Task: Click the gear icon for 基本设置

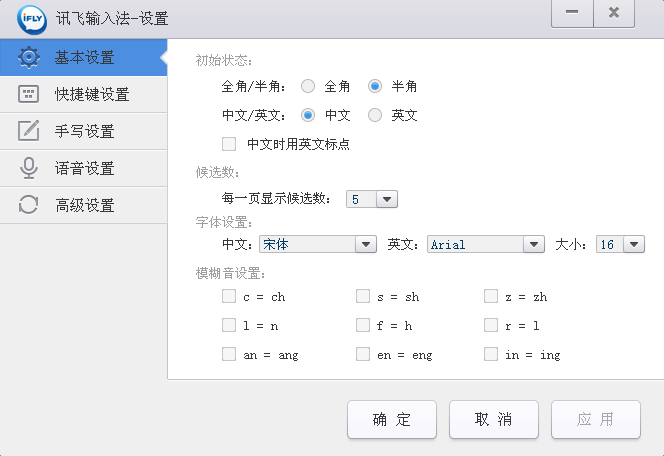Action: [x=29, y=57]
